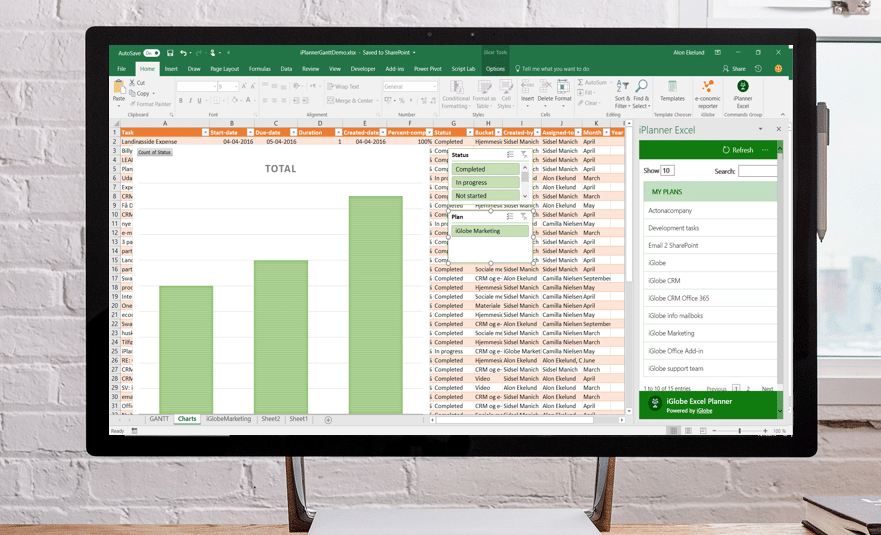Image resolution: width=881 pixels, height=535 pixels.
Task: Open the General number format dropdown
Action: [x=435, y=87]
